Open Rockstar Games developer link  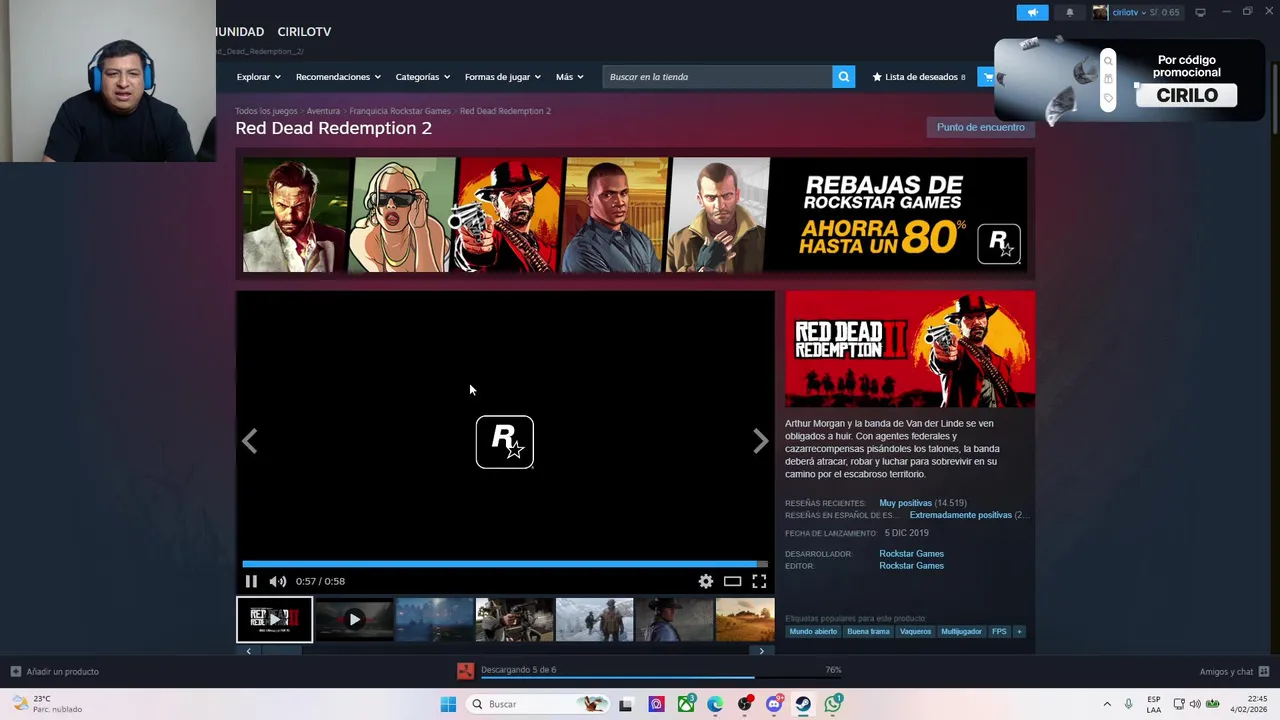click(x=911, y=554)
